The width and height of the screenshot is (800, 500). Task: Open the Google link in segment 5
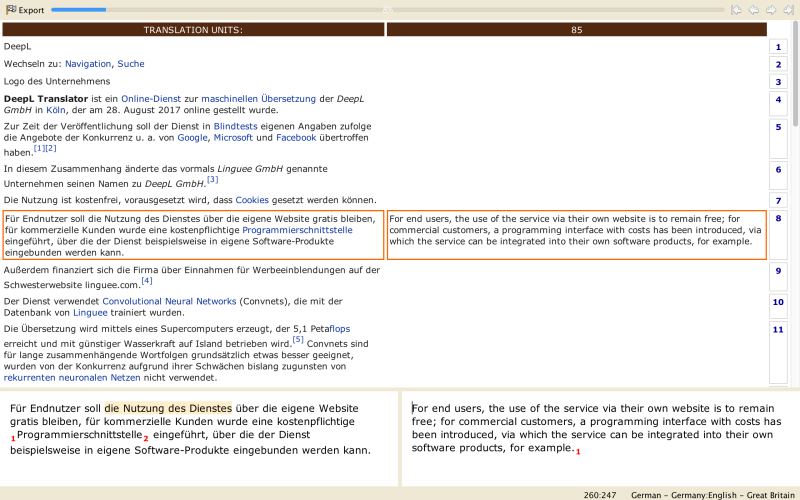pos(192,138)
